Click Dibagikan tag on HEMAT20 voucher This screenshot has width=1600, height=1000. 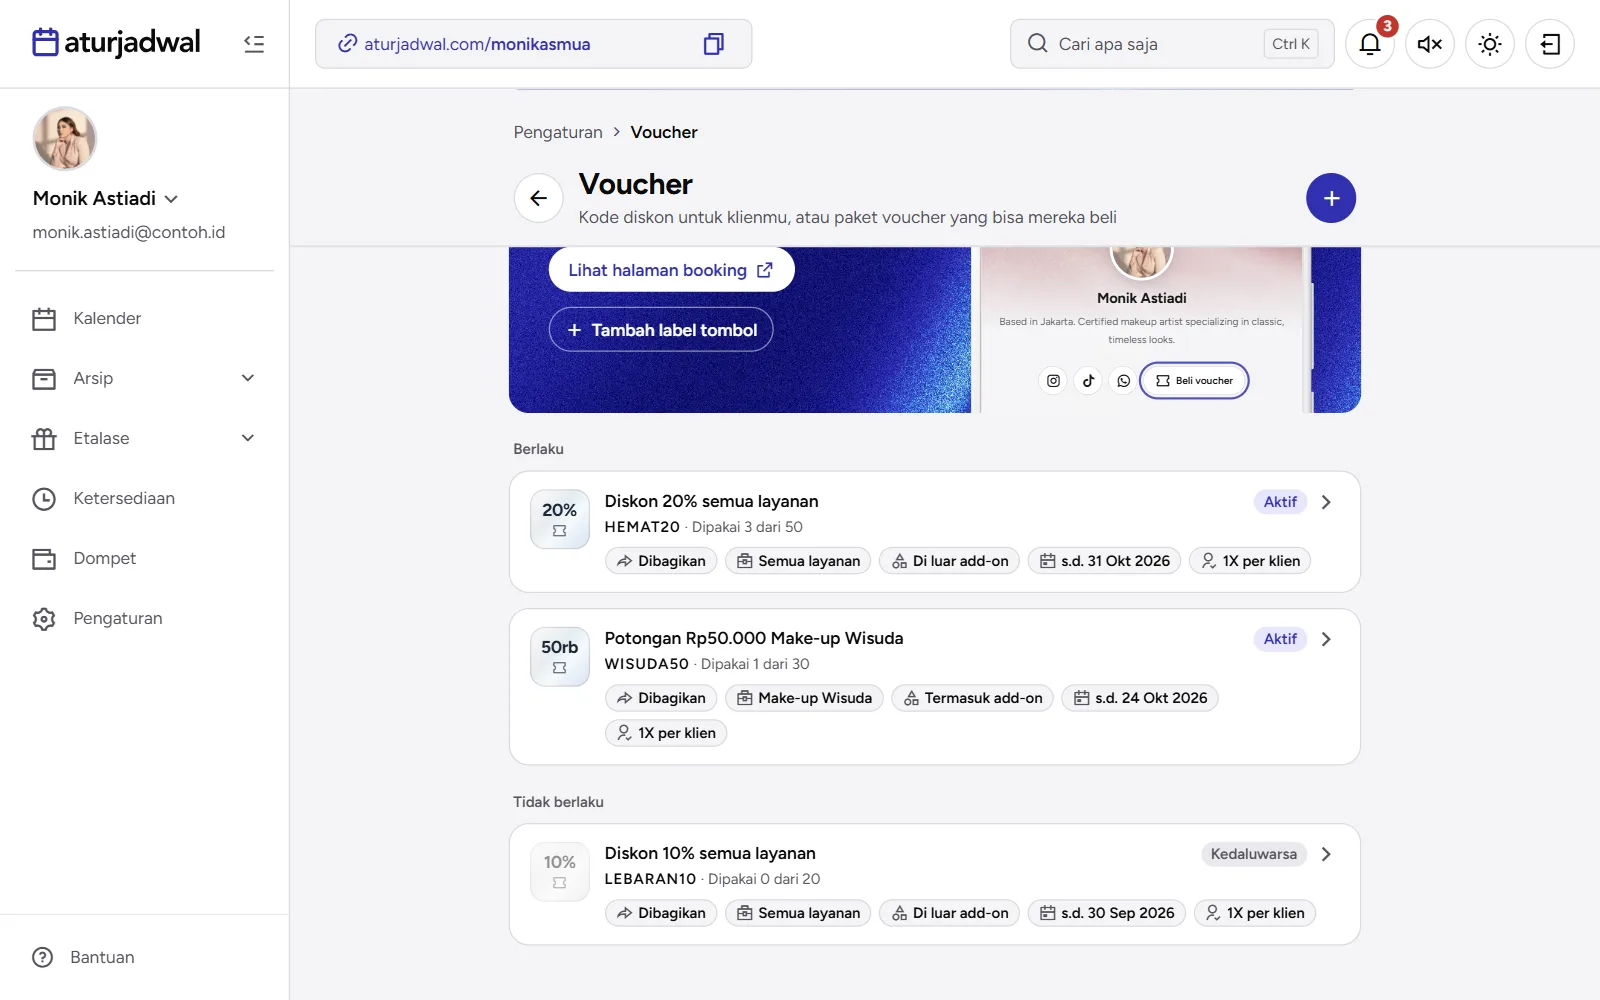coord(661,561)
